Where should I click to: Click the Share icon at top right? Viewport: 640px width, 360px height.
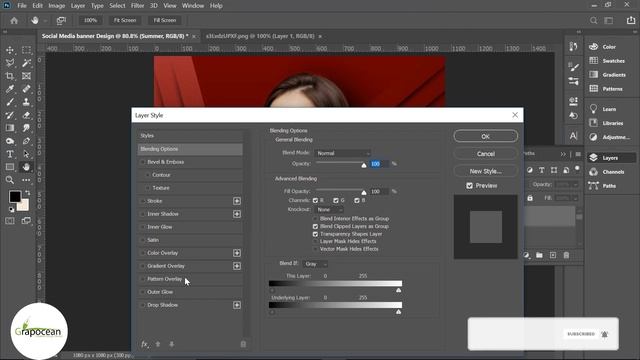pyautogui.click(x=631, y=20)
